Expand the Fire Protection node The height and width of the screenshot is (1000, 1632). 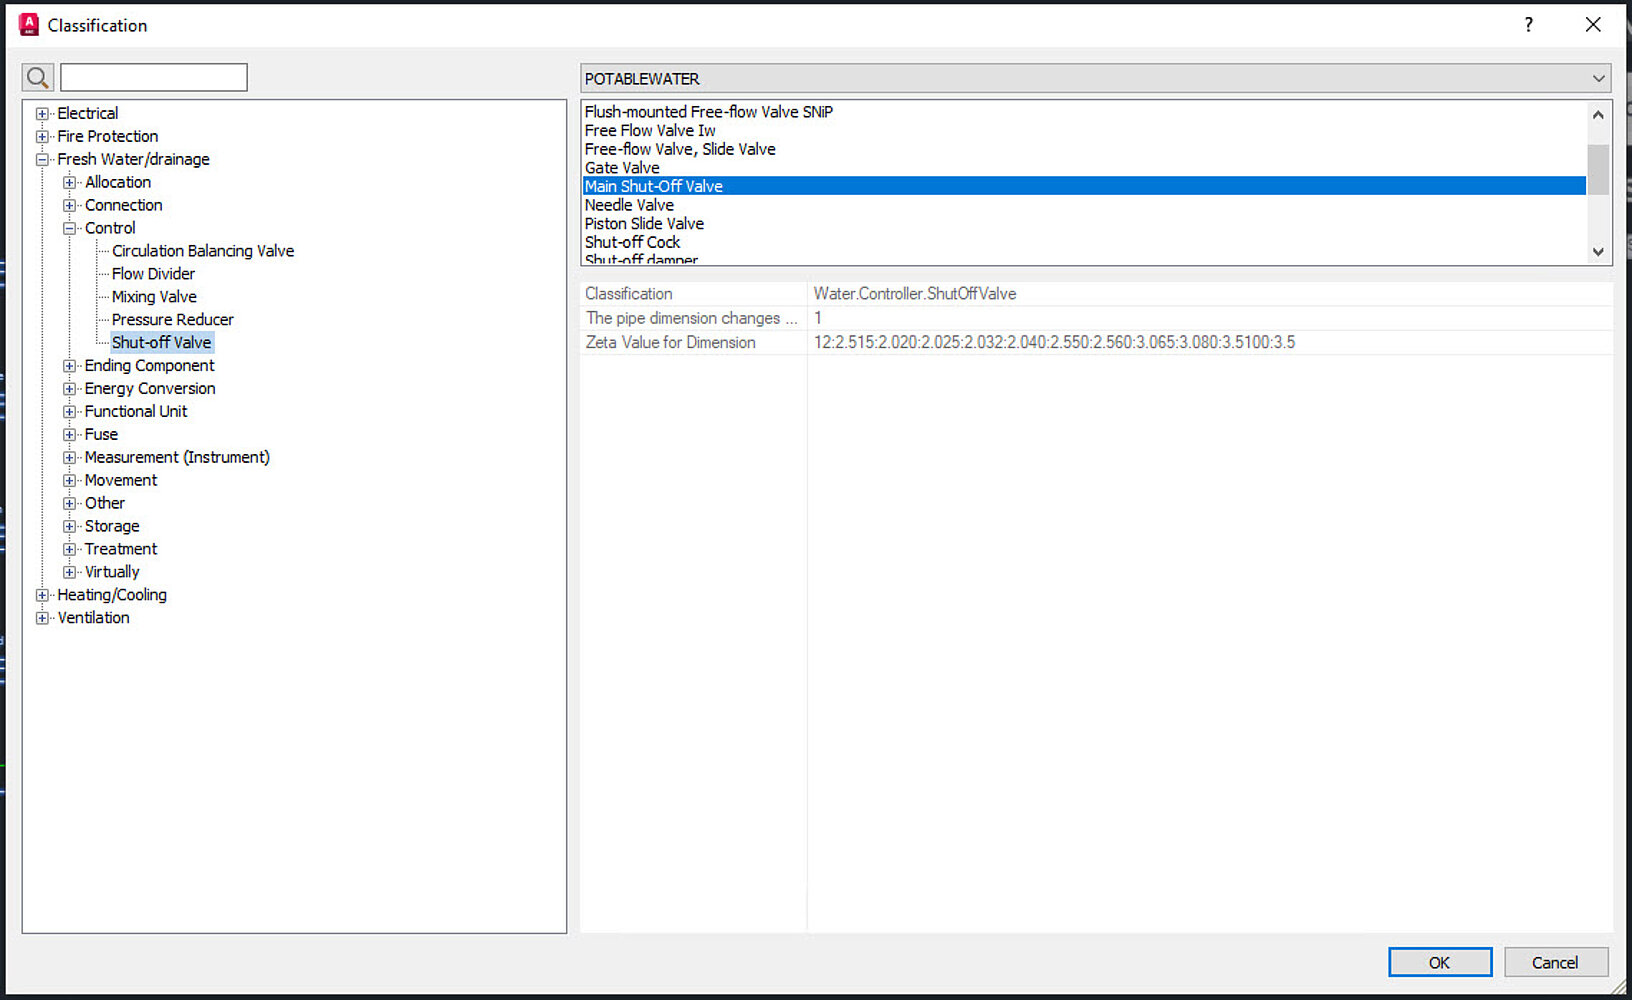coord(42,137)
